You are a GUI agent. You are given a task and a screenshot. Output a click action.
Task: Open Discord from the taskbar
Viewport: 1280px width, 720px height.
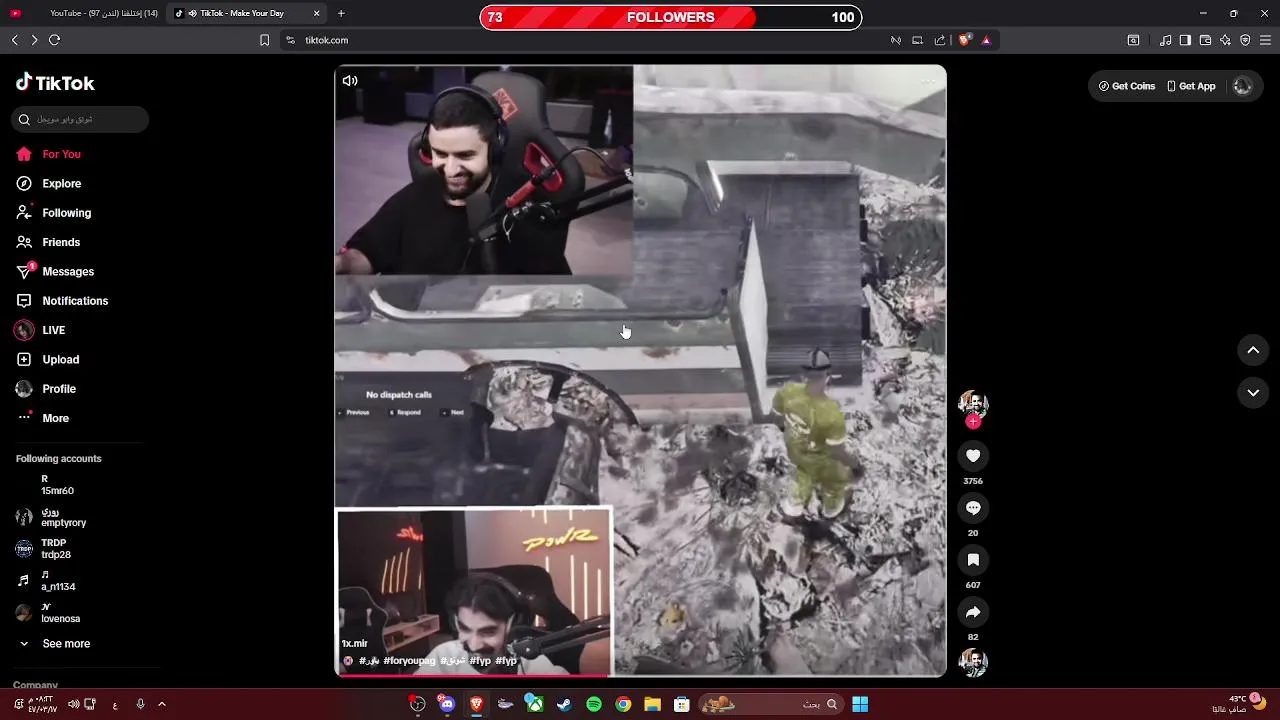click(447, 704)
